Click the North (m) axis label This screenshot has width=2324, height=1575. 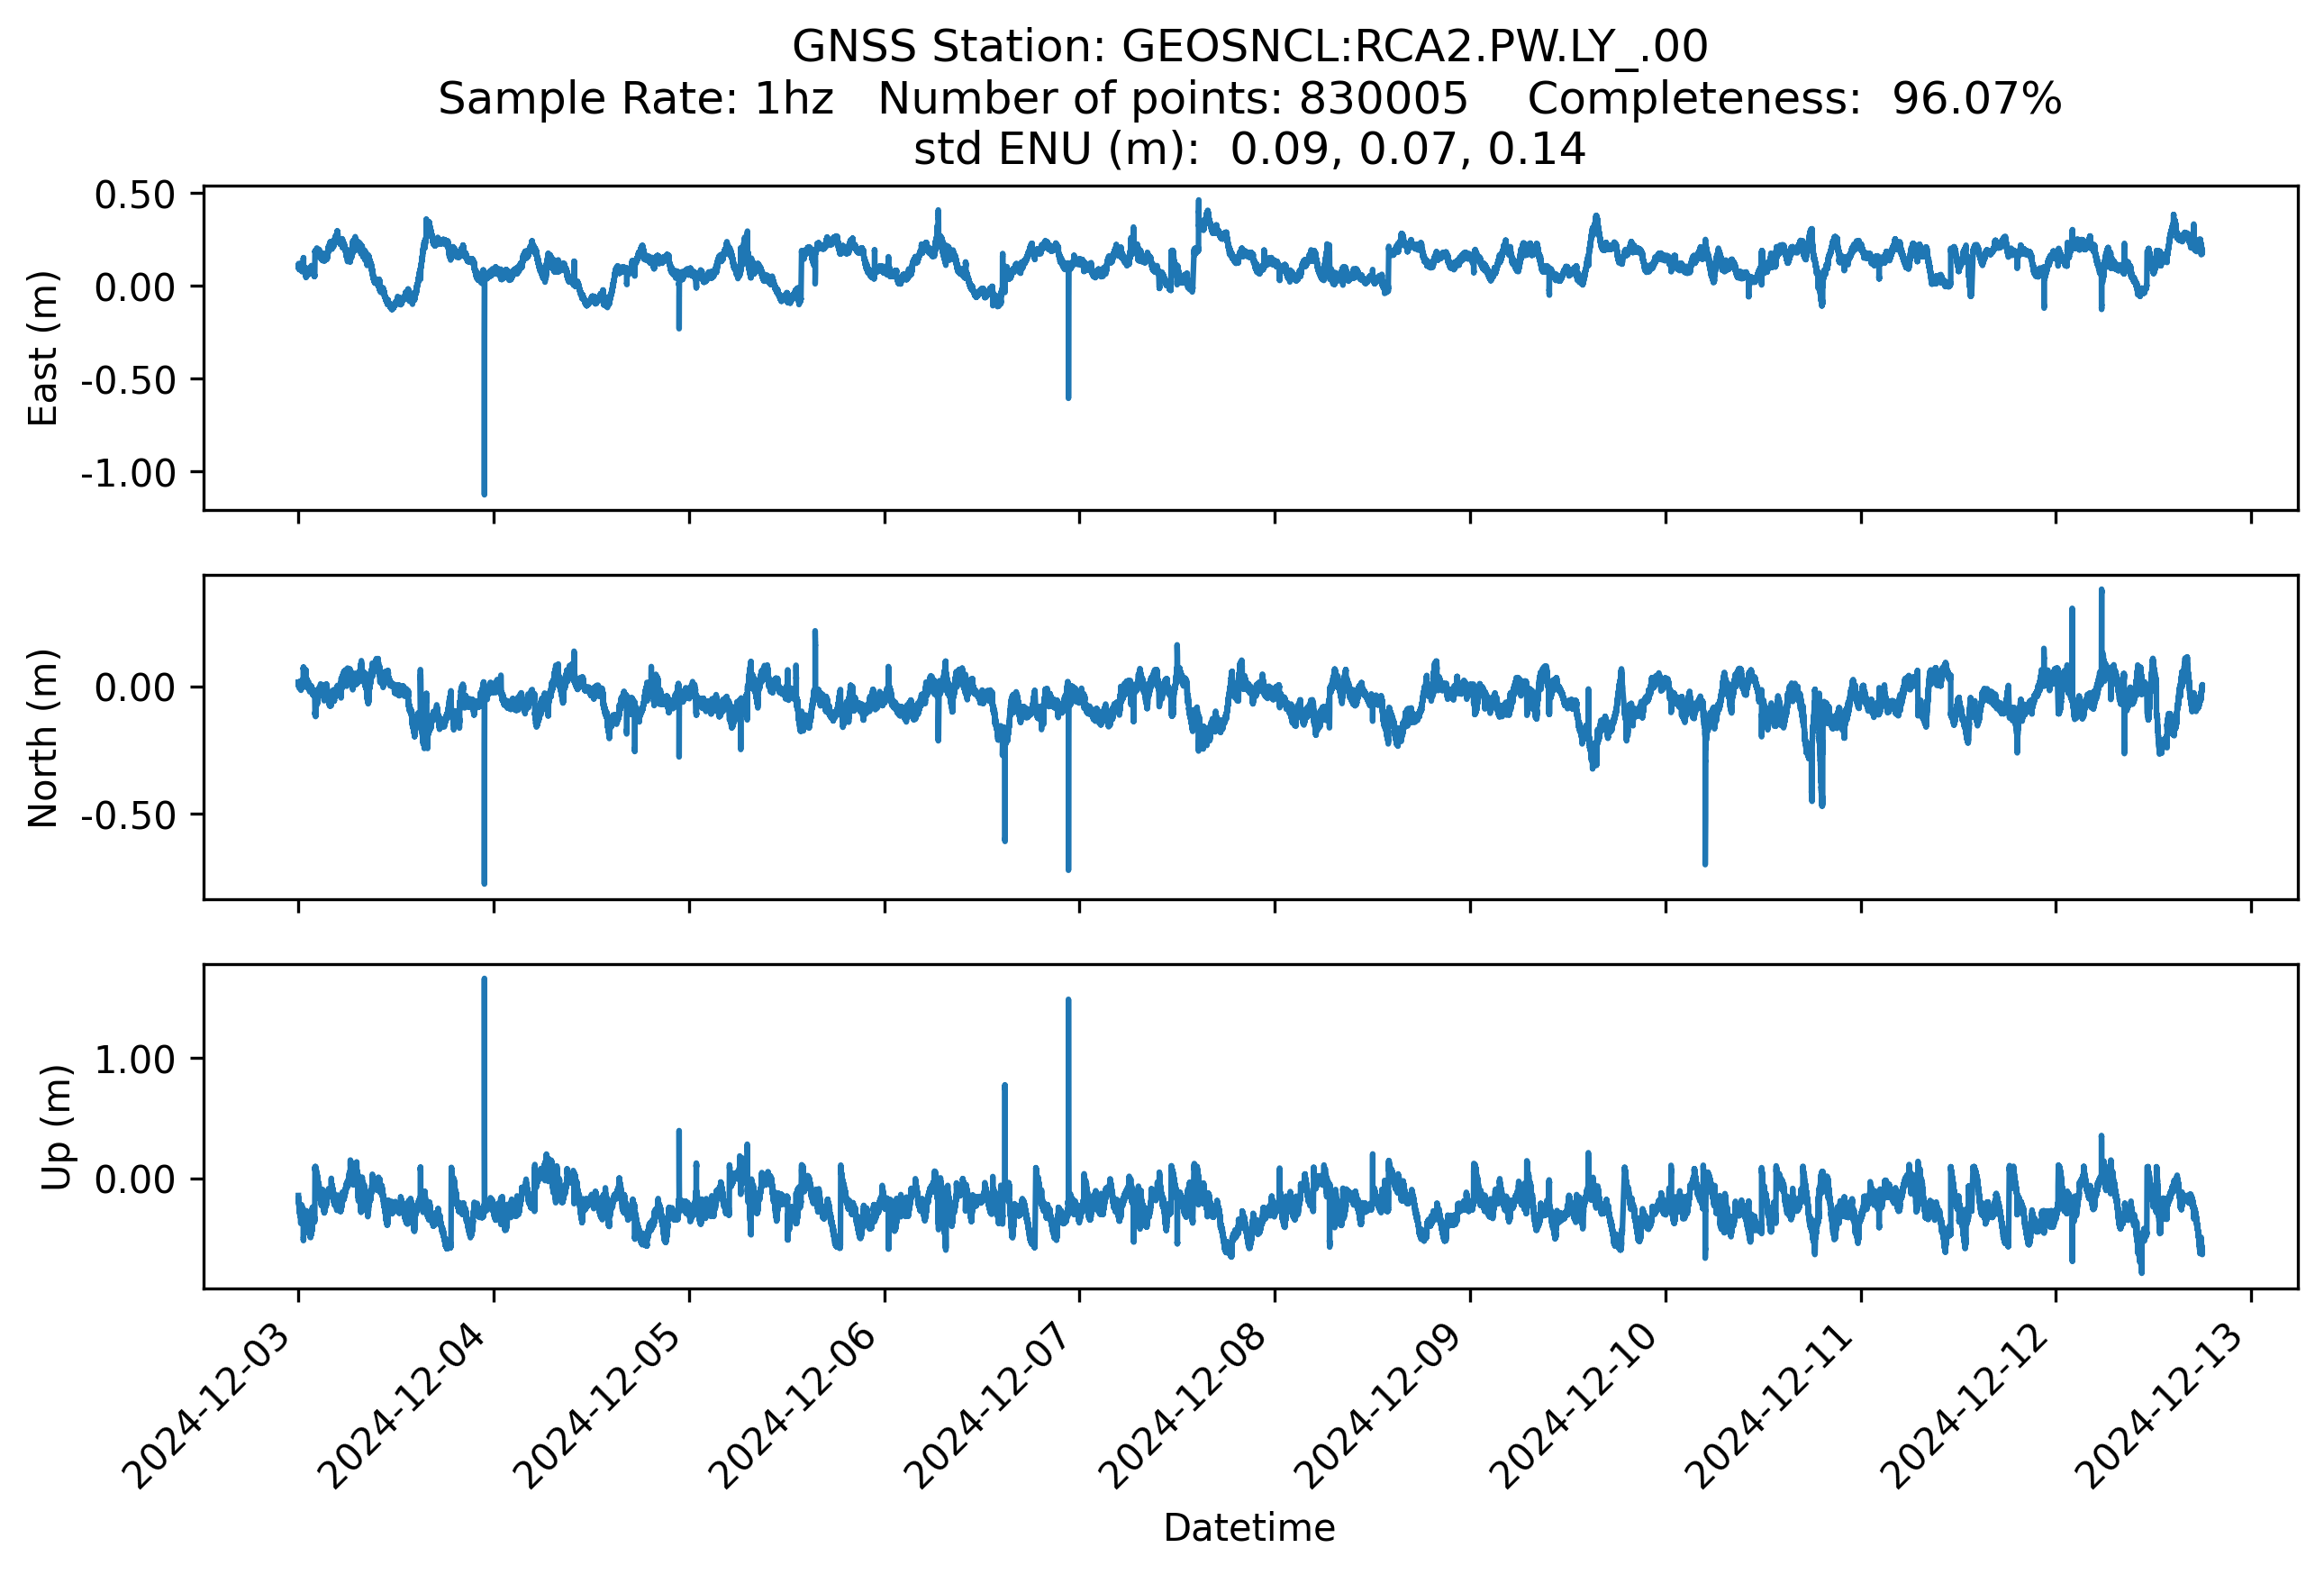(x=42, y=738)
